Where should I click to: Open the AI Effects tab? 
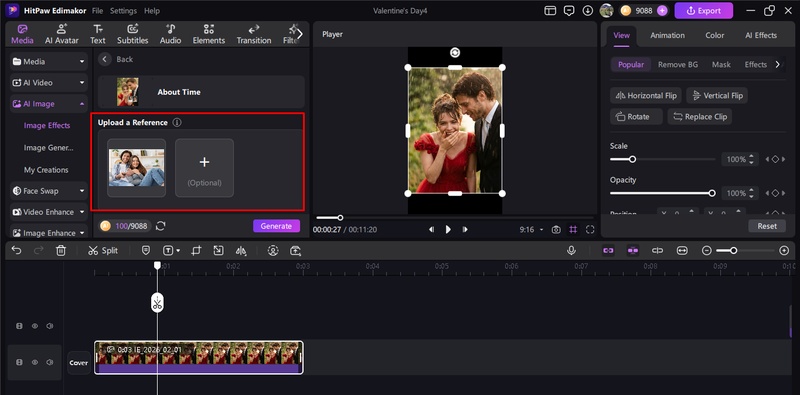coord(761,35)
